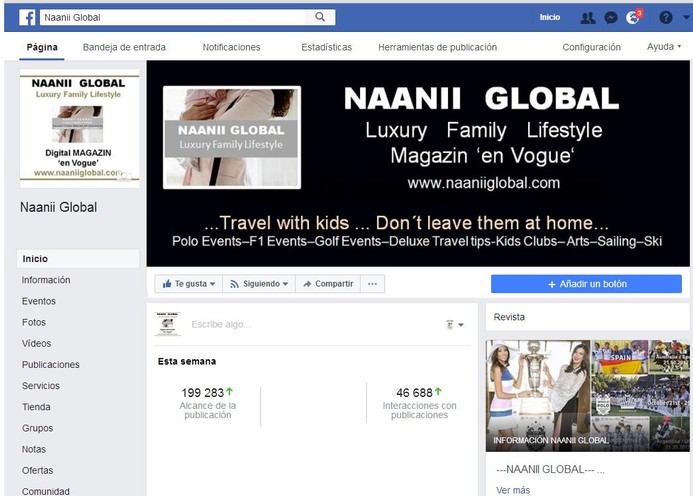
Task: Open Notas in the sidebar
Action: [34, 449]
